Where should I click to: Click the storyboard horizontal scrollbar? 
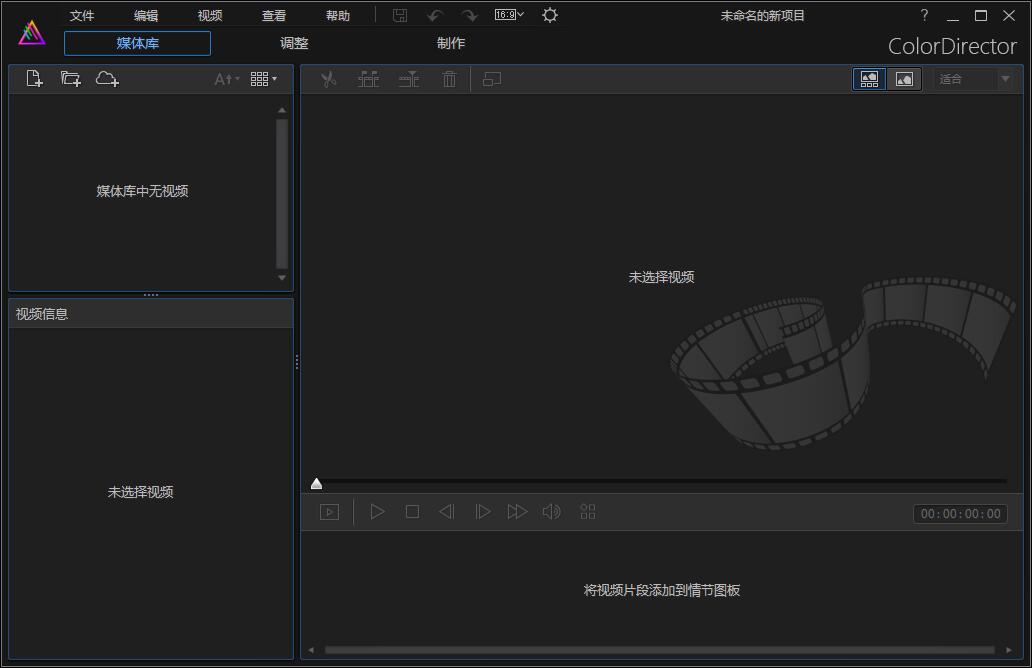pyautogui.click(x=659, y=650)
